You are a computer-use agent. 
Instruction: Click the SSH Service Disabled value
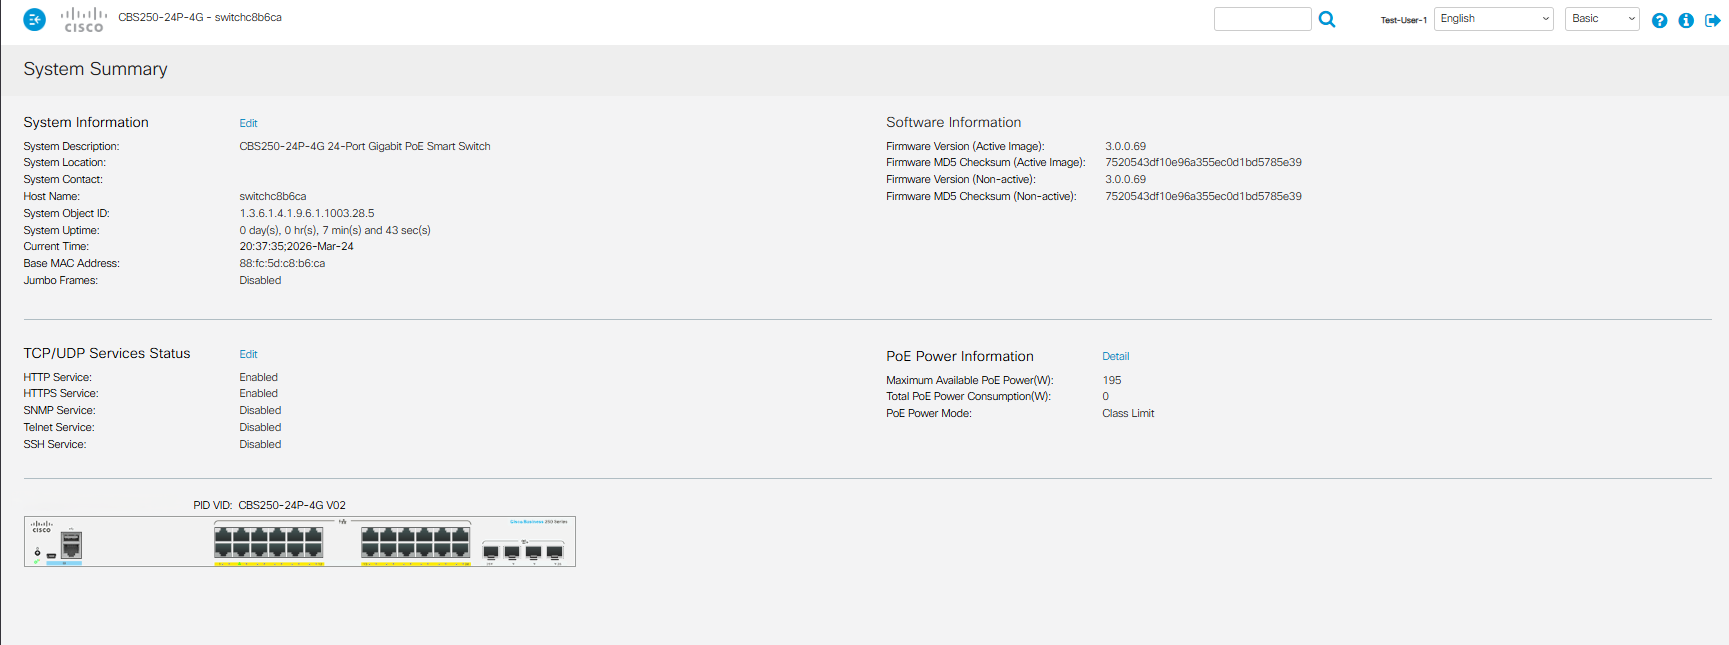click(260, 444)
